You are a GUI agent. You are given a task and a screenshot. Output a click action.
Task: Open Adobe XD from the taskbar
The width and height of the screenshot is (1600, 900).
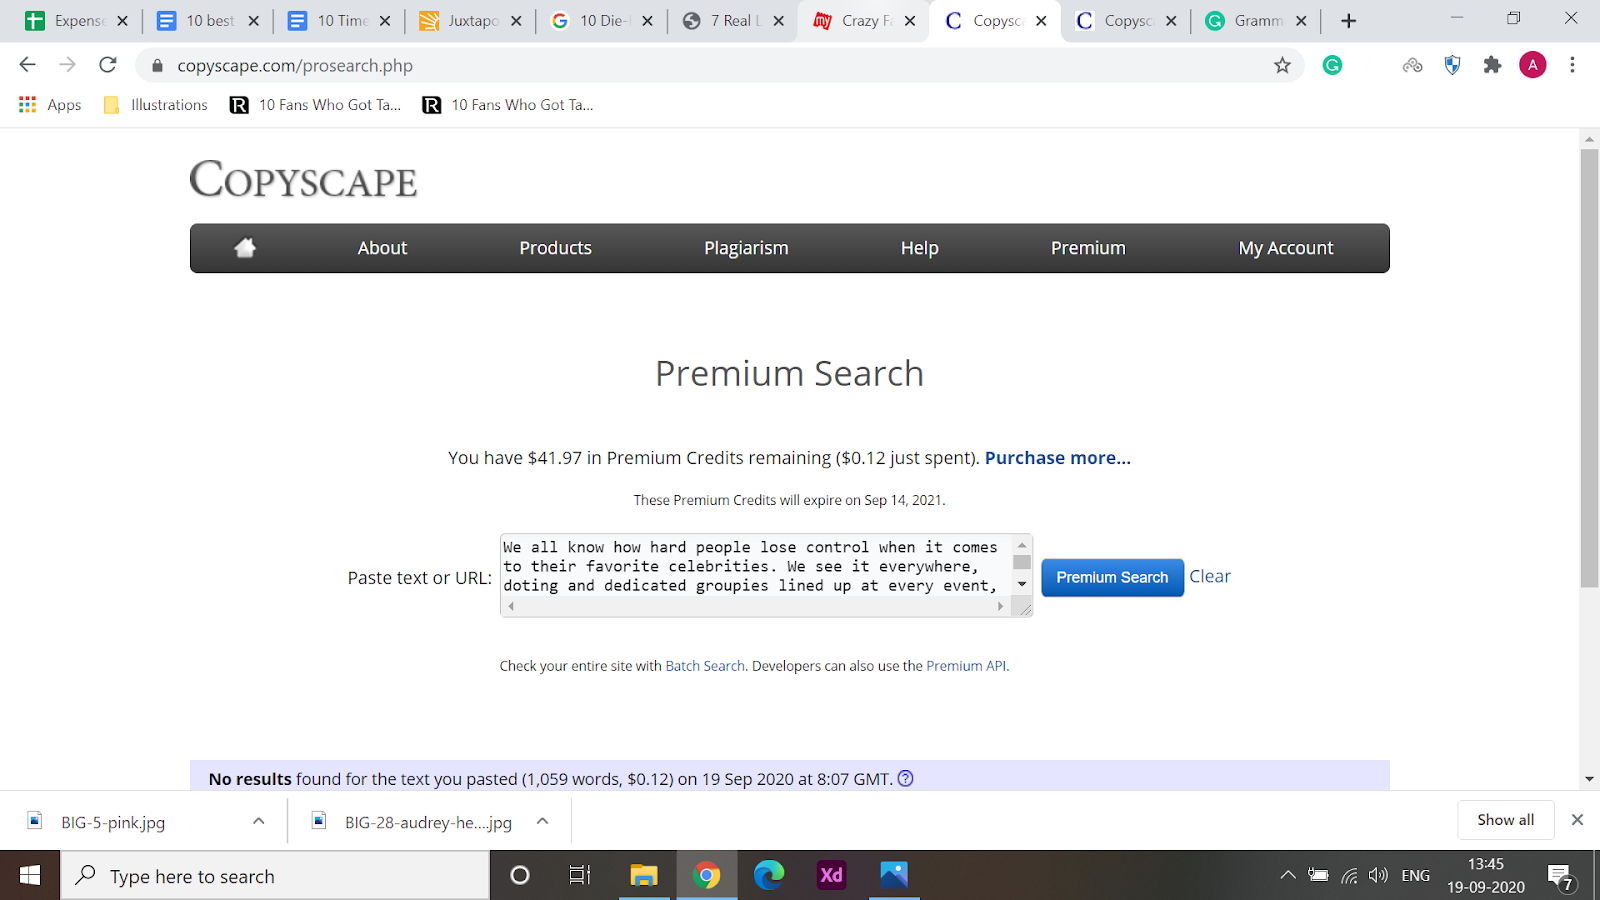831,876
